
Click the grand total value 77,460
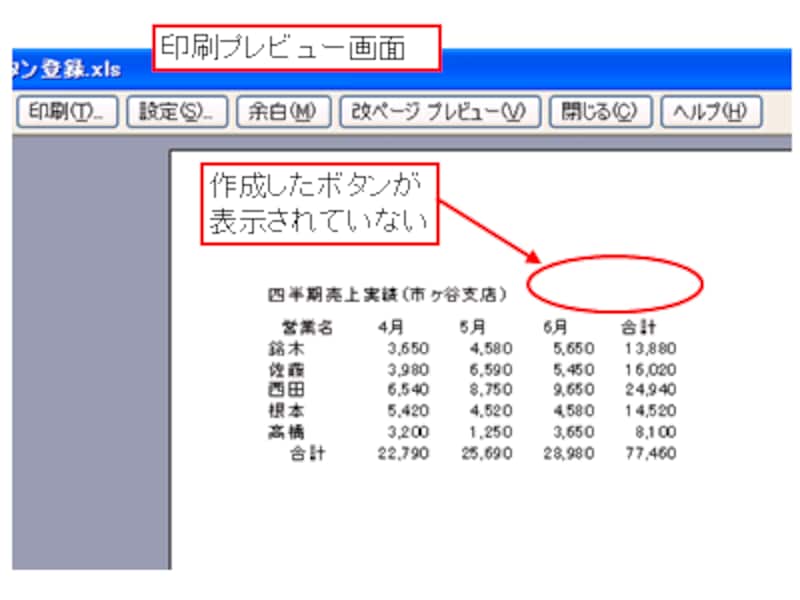pyautogui.click(x=649, y=453)
